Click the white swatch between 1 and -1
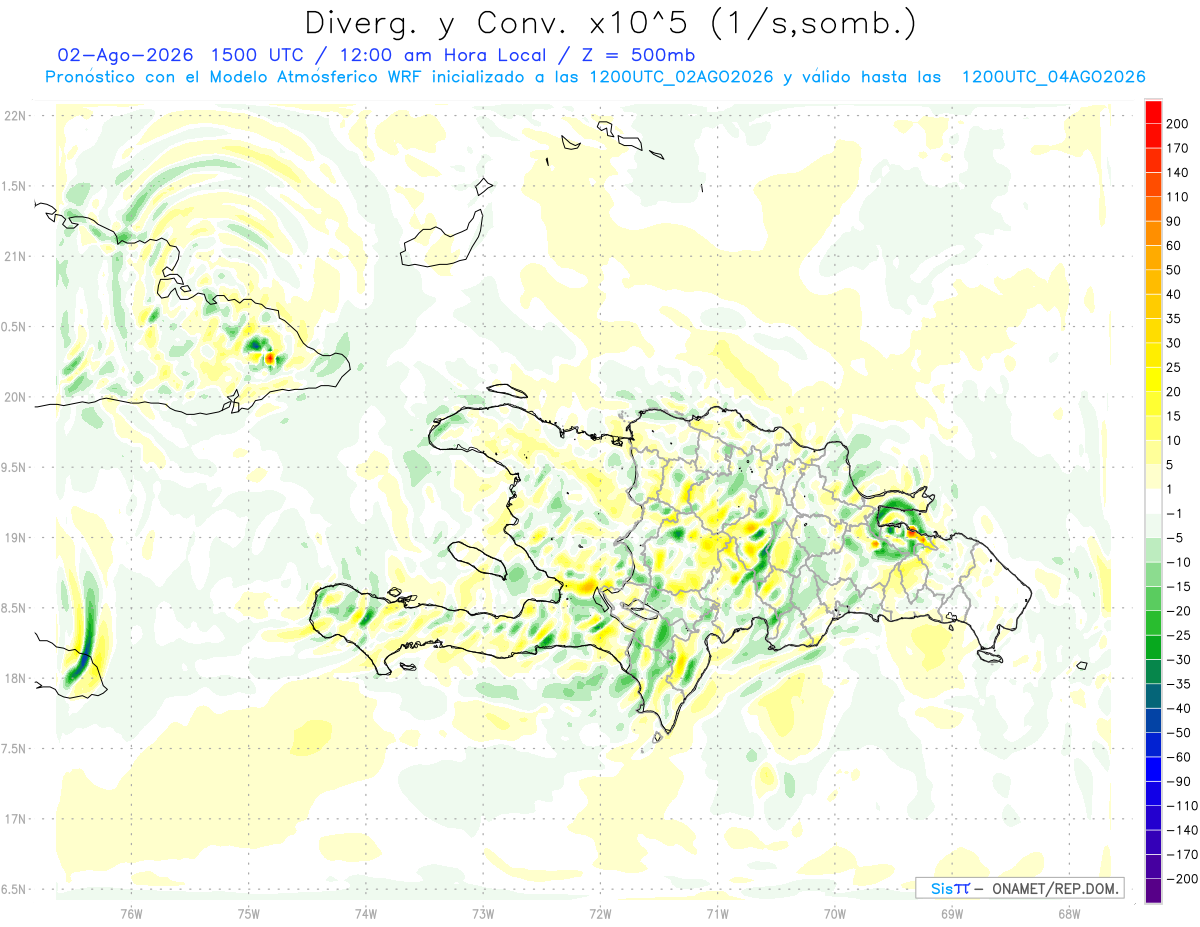Screen dimensions: 1200x927 tap(1153, 502)
